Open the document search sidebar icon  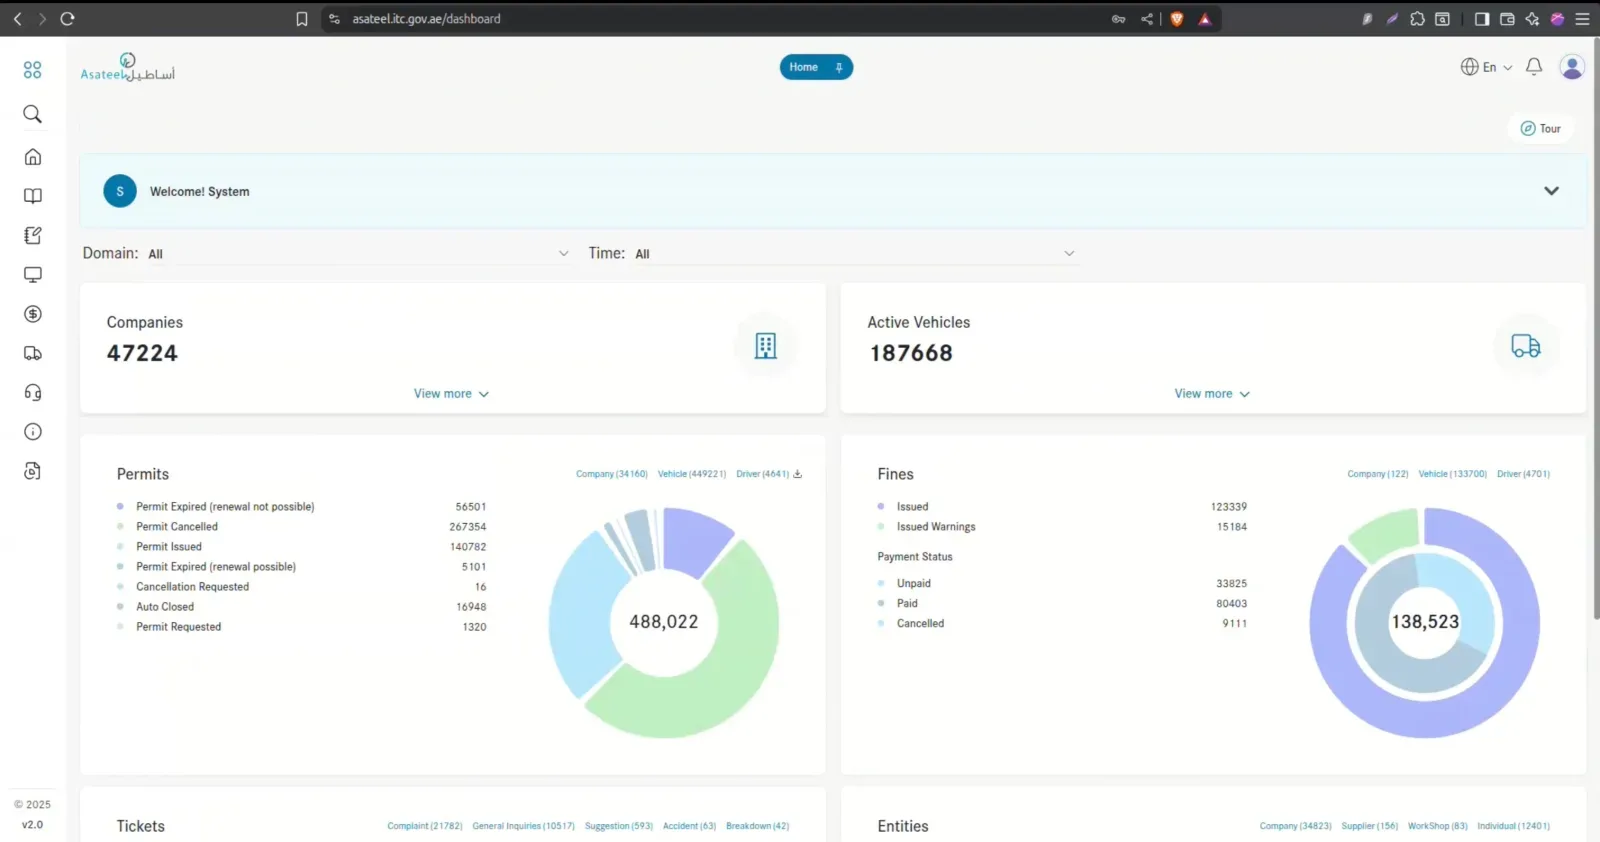pyautogui.click(x=32, y=471)
